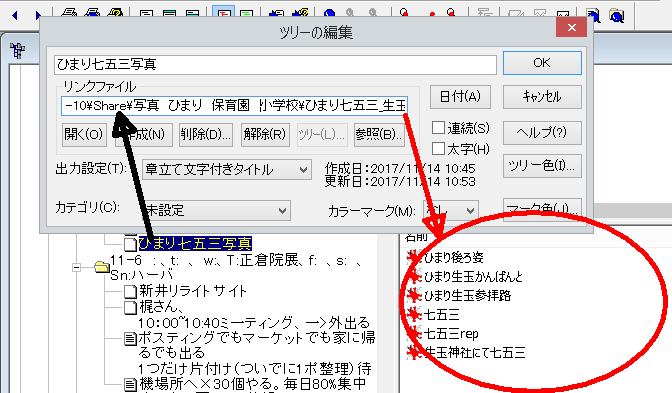This screenshot has width=672, height=393.
Task: Click the 削除(D)... button
Action: point(206,135)
